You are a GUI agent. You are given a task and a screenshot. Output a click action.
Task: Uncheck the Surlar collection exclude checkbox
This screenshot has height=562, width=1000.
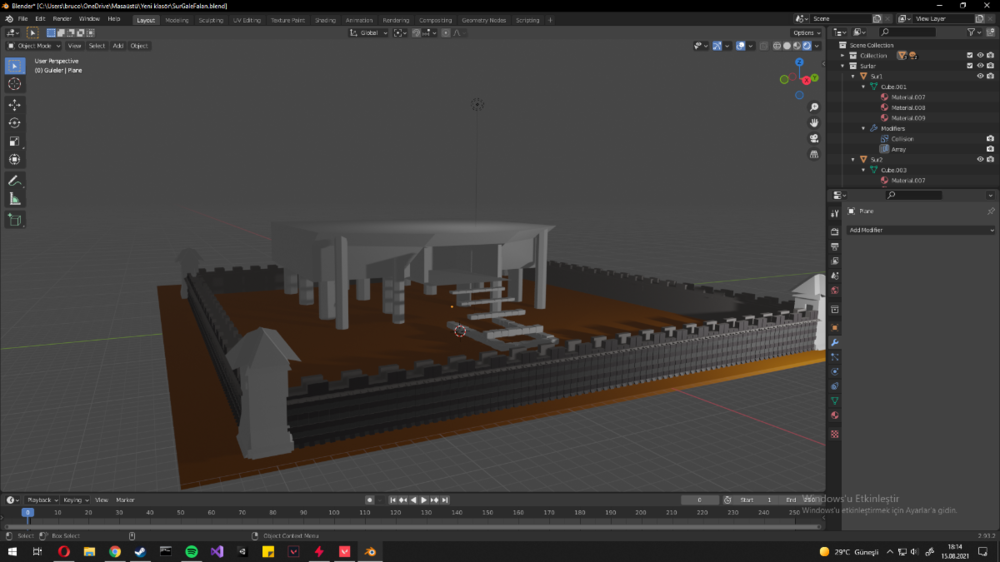click(x=969, y=66)
